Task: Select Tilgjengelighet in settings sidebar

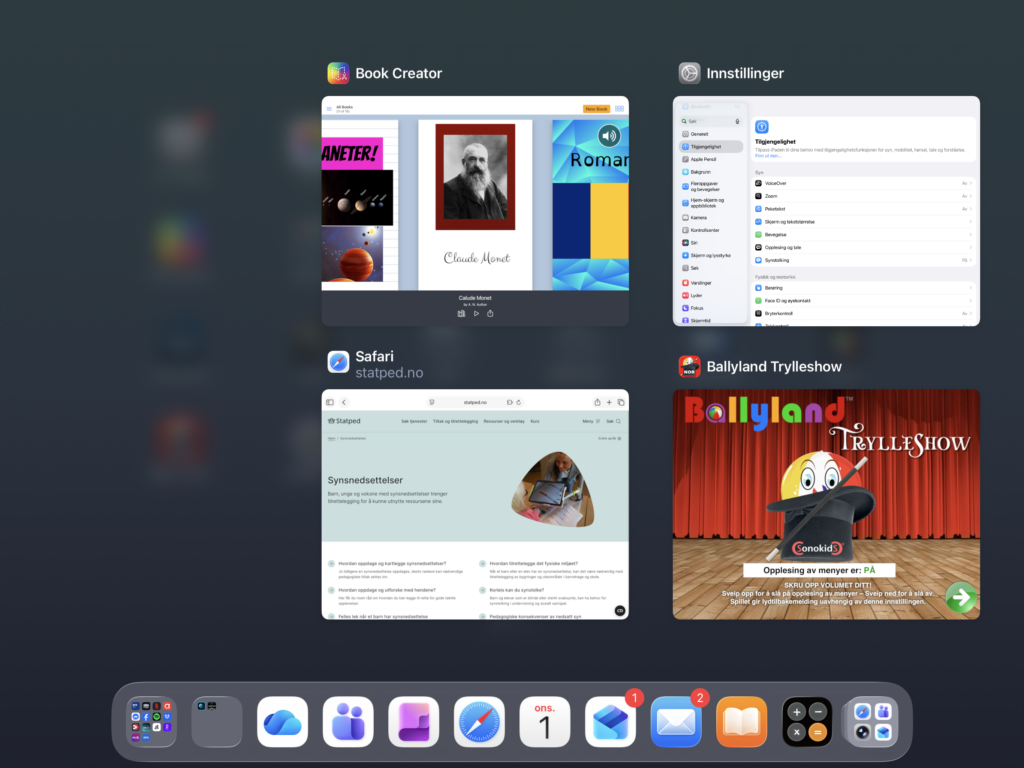Action: coord(711,147)
